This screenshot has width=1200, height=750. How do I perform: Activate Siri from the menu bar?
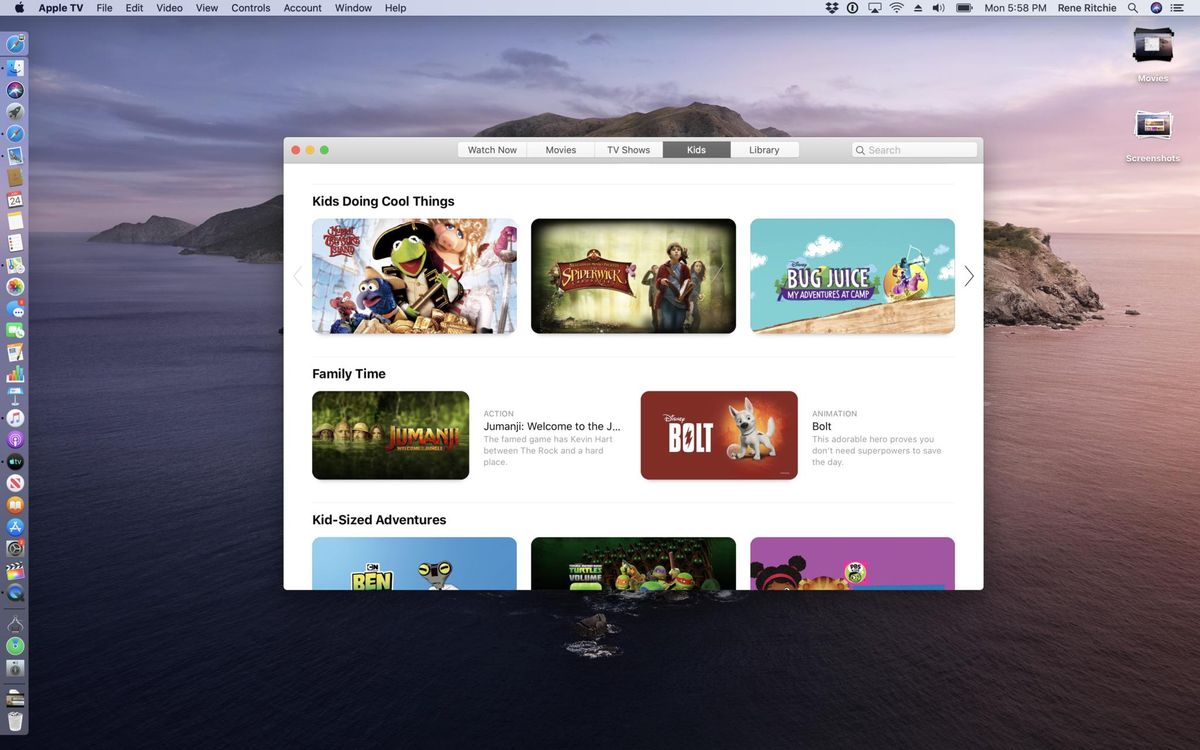[x=1156, y=8]
